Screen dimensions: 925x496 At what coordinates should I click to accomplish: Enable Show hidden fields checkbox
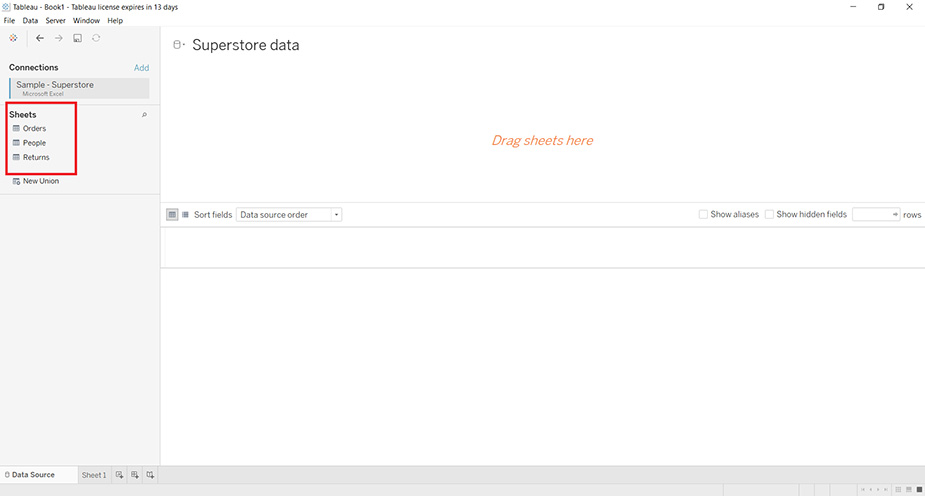(x=769, y=215)
